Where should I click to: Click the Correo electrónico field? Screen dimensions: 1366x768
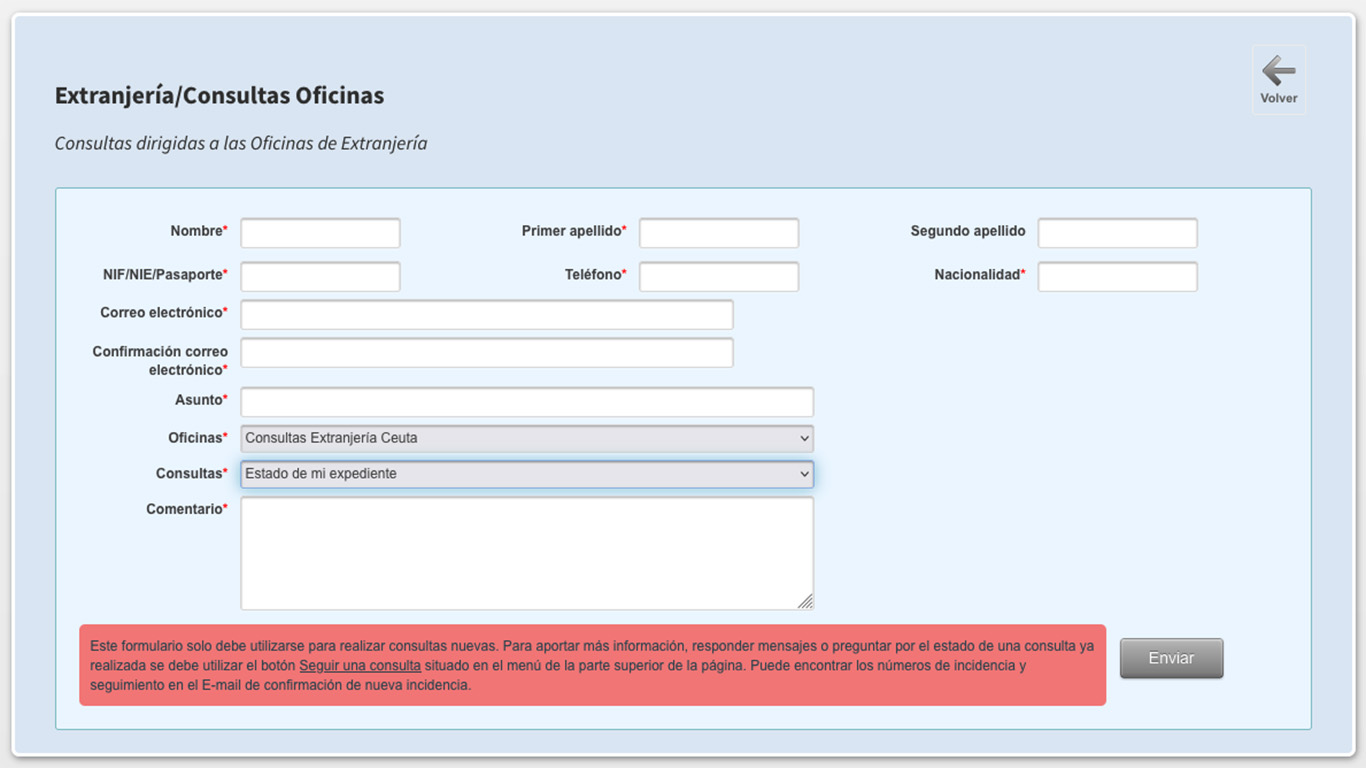487,314
